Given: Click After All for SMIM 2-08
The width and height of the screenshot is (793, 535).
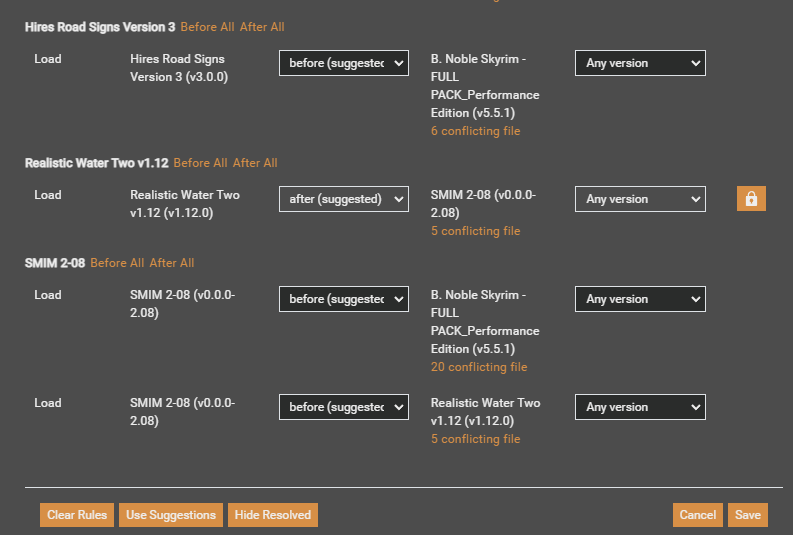Looking at the screenshot, I should click(x=172, y=263).
